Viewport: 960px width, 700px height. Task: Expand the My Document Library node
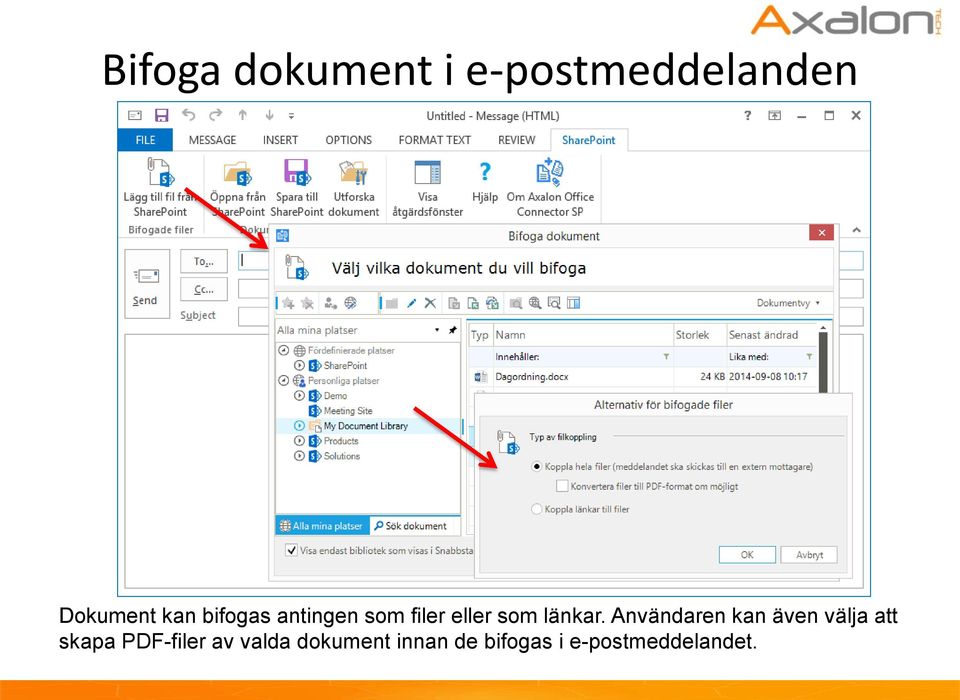pyautogui.click(x=299, y=425)
